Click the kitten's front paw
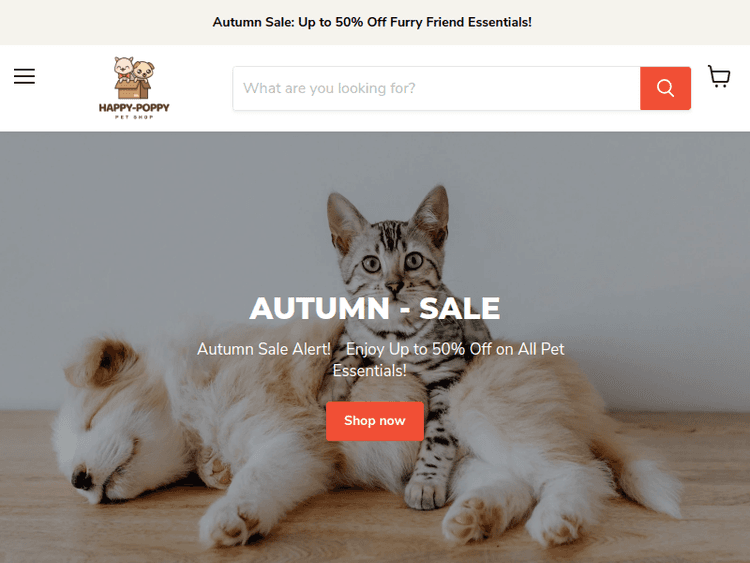Viewport: 750px width, 563px height. (x=425, y=493)
